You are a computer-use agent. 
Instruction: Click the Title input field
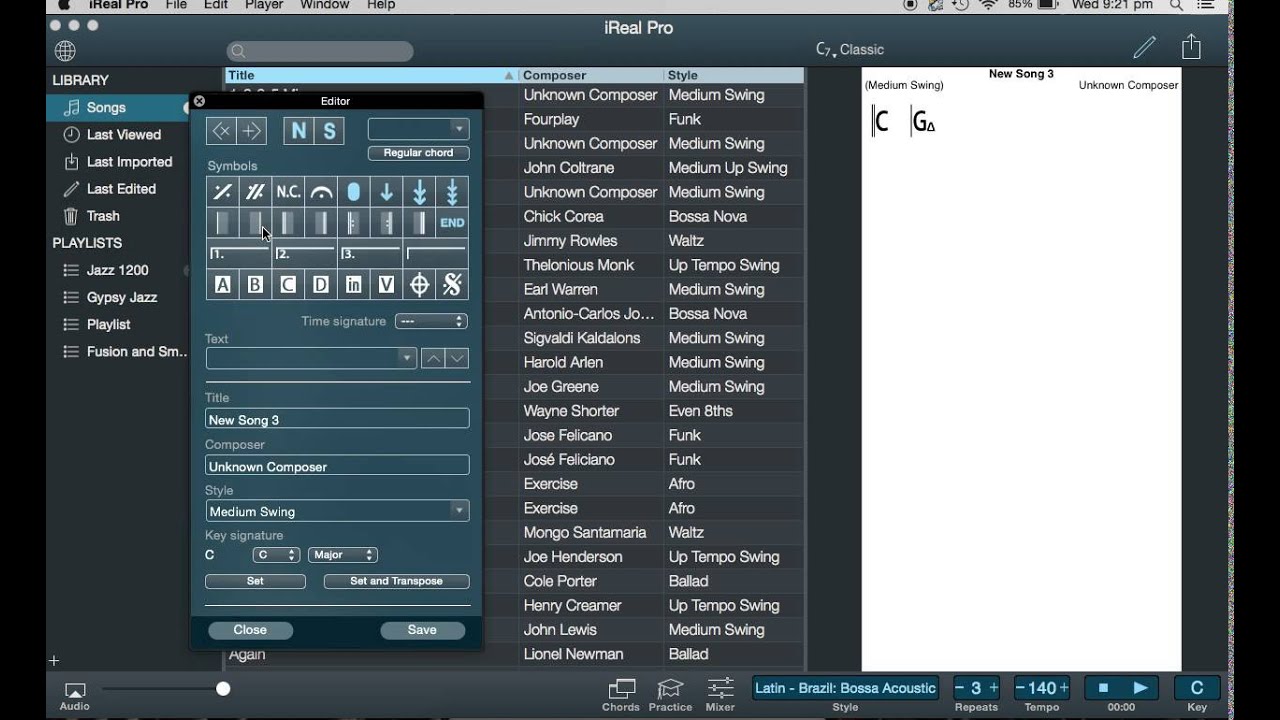(x=337, y=419)
